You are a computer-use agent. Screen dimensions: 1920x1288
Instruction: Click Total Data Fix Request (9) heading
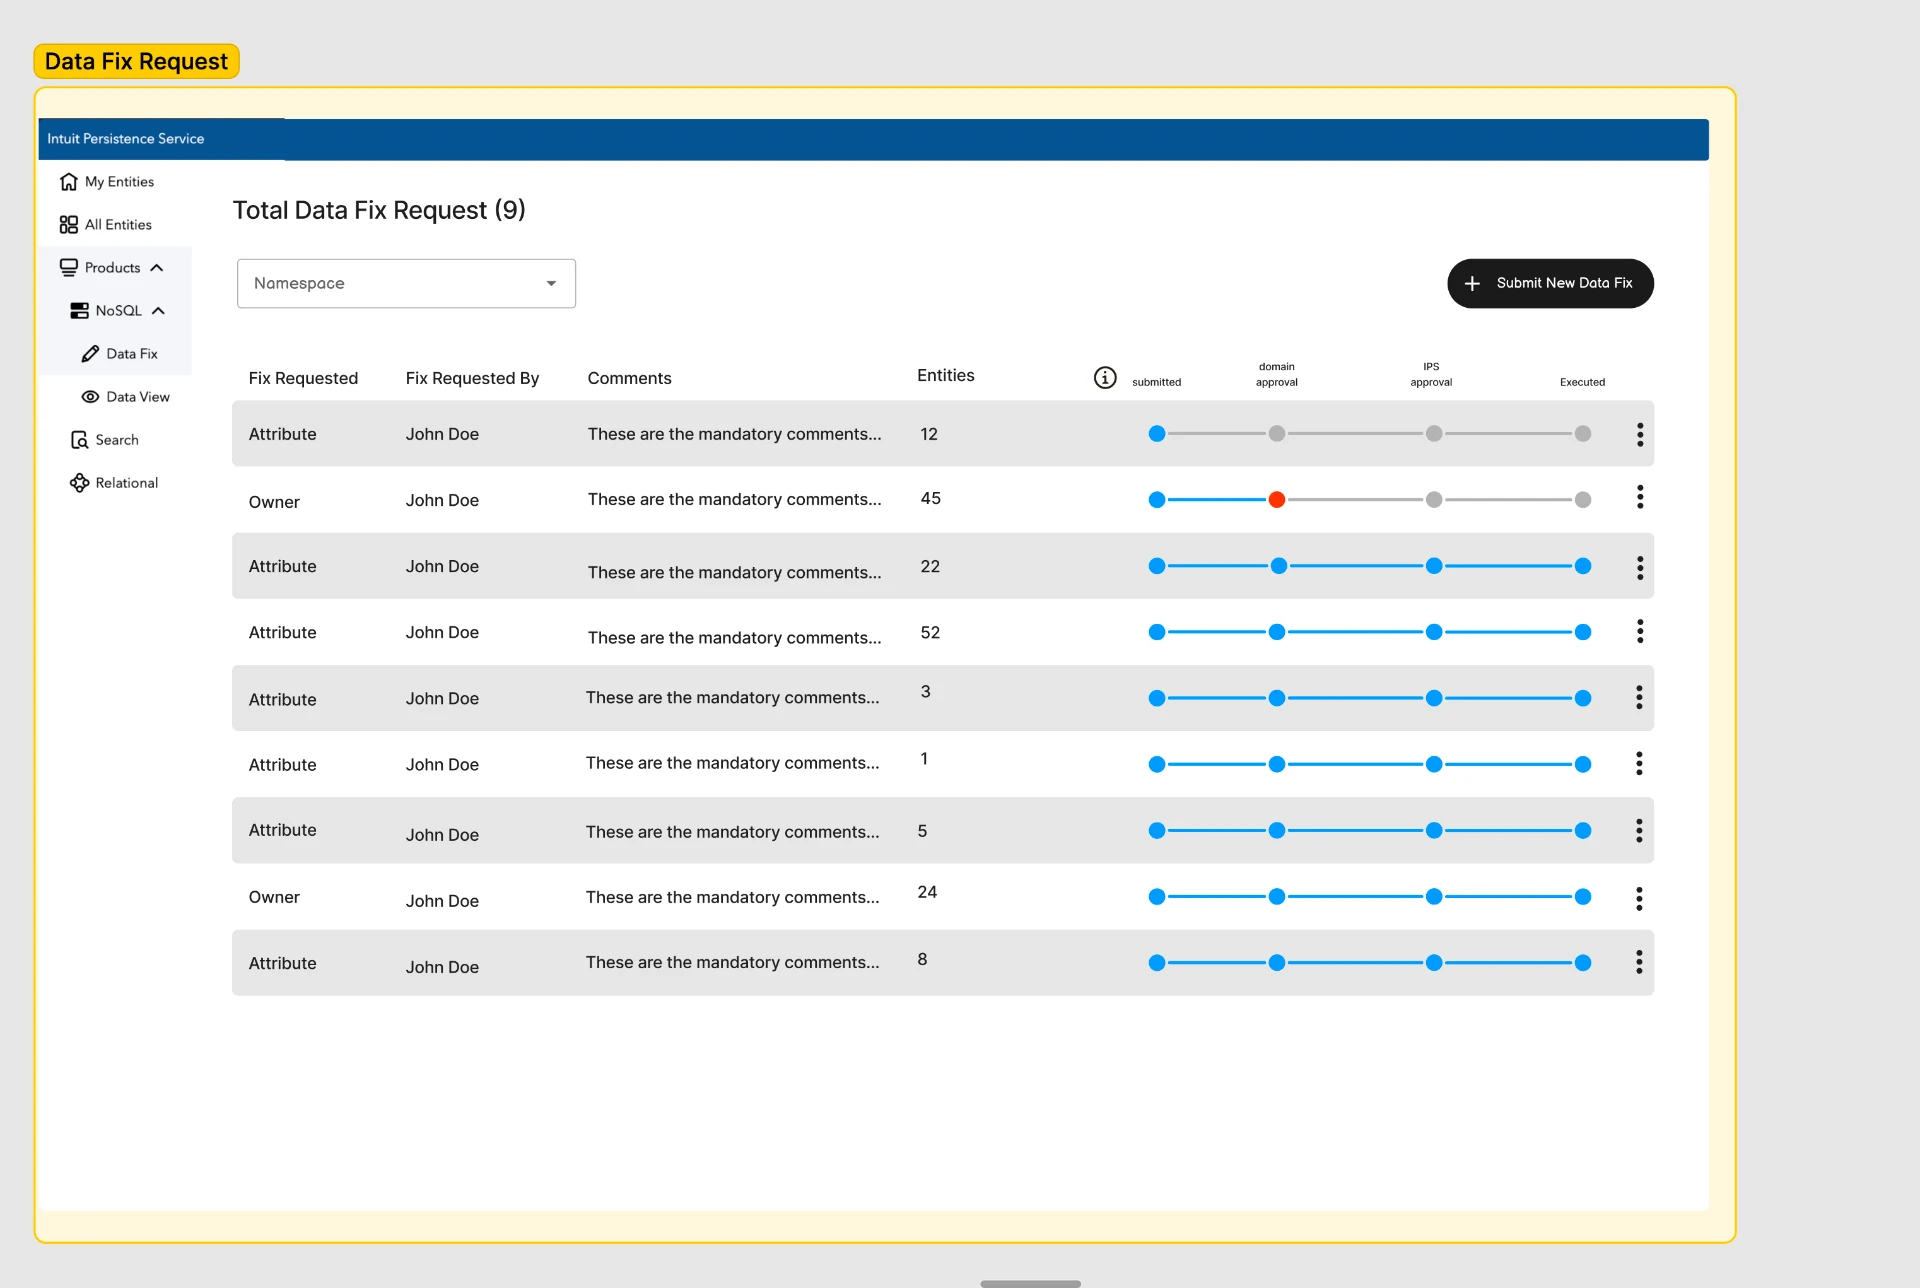click(379, 210)
